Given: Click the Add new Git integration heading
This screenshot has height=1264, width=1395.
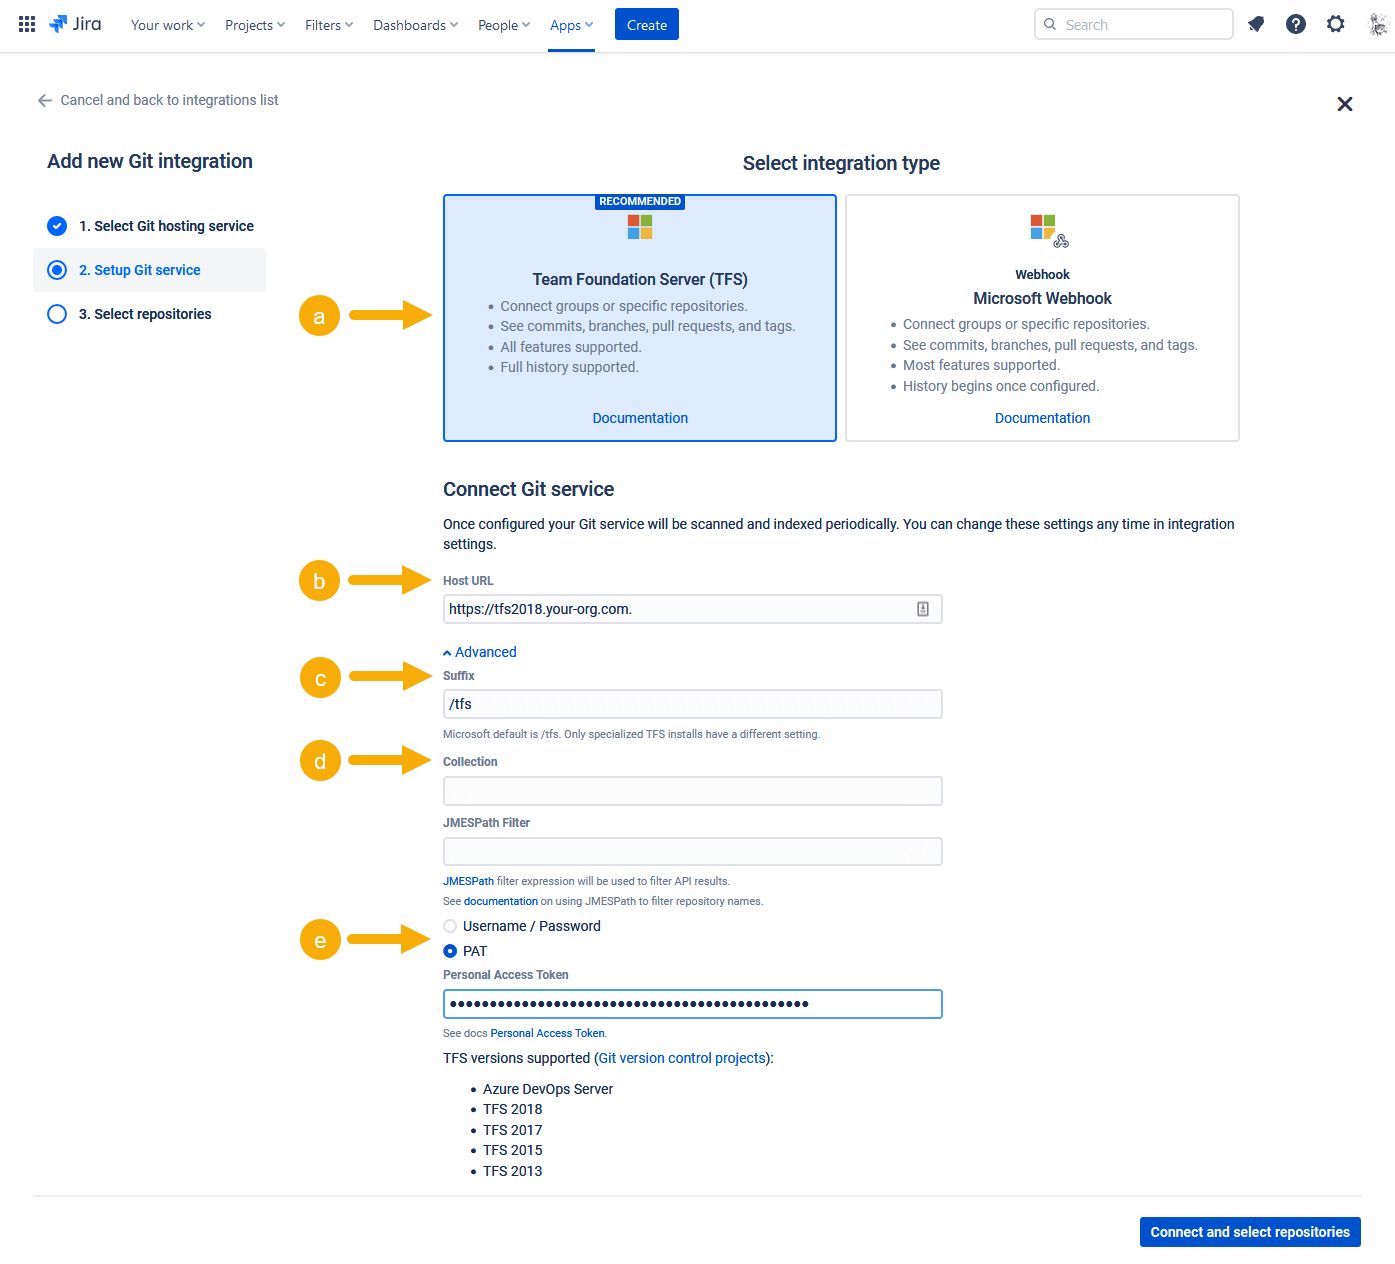Looking at the screenshot, I should (x=150, y=161).
